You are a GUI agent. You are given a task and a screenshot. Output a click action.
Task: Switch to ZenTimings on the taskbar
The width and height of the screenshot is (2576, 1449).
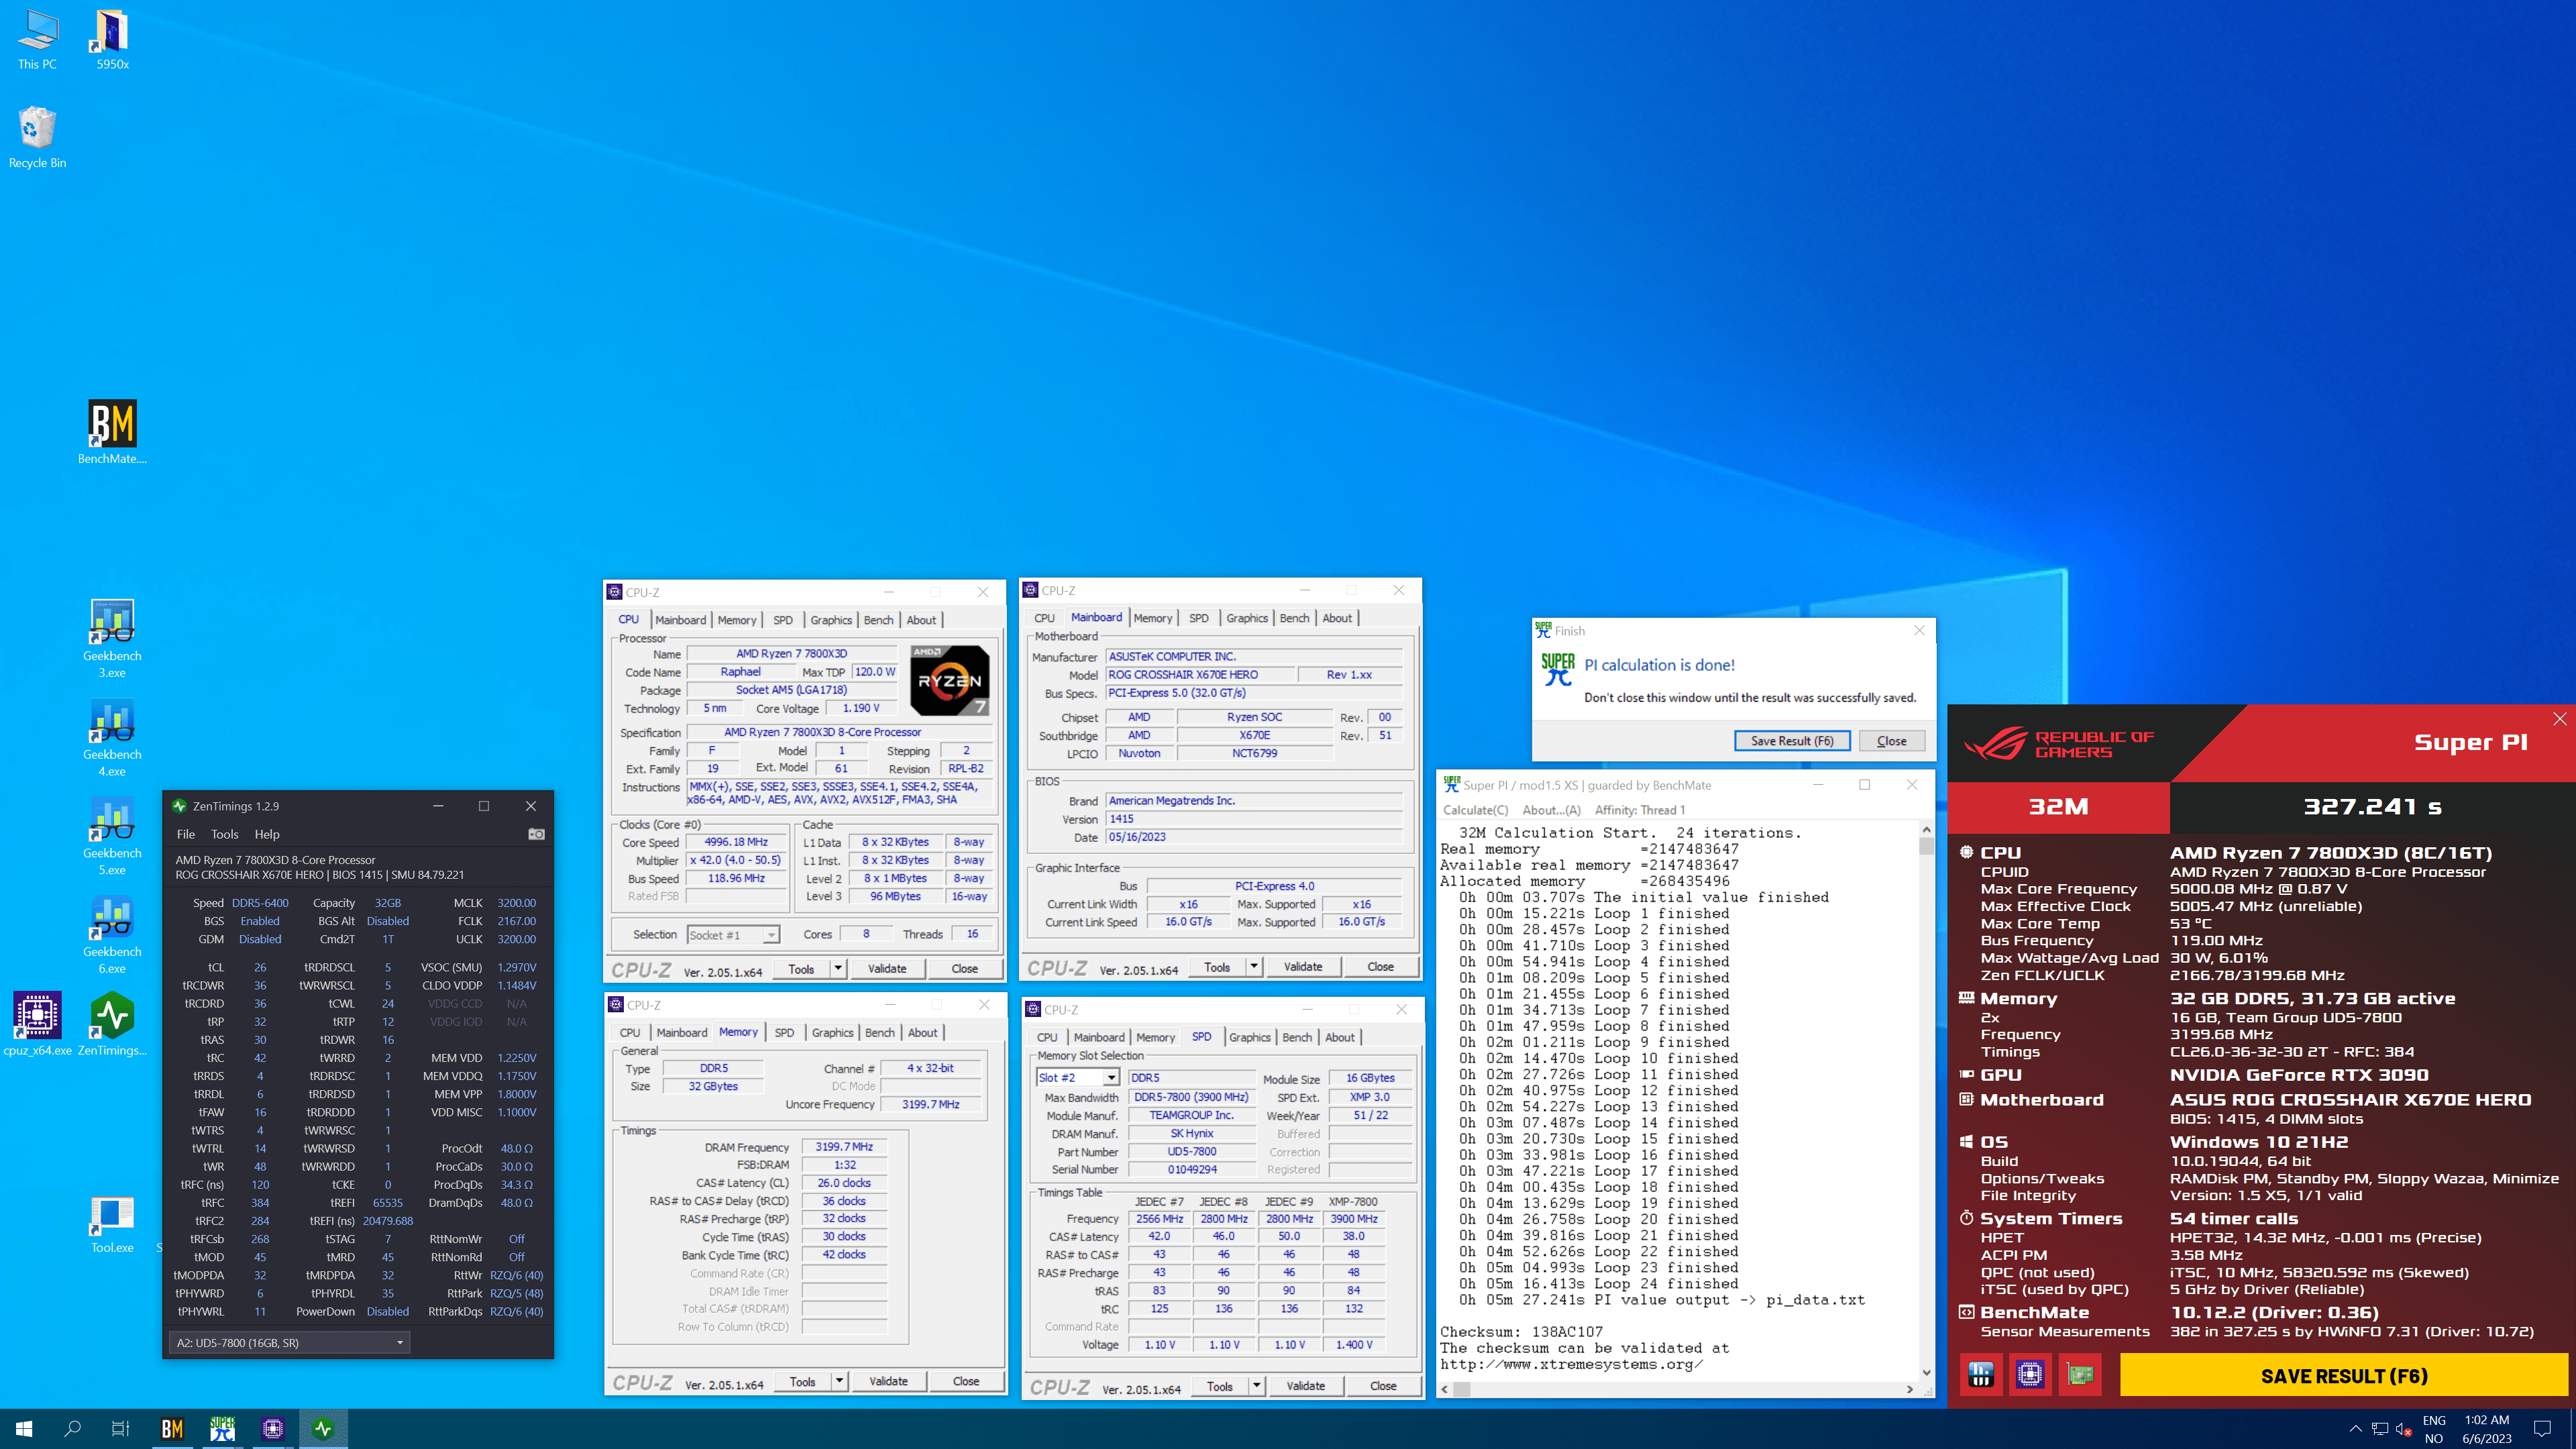click(x=322, y=1429)
